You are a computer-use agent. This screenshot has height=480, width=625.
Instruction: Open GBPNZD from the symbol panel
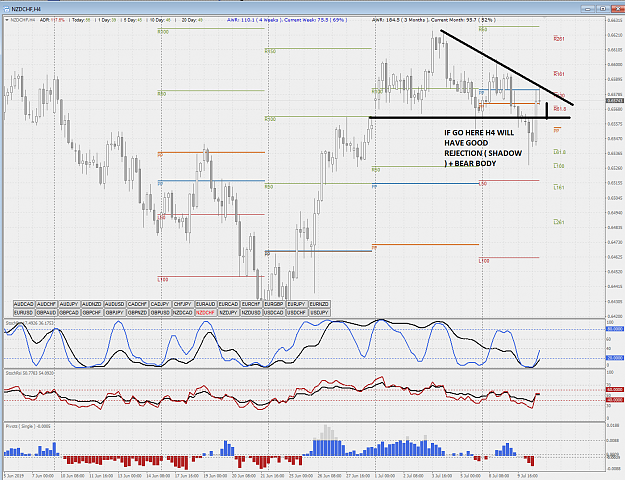point(137,313)
